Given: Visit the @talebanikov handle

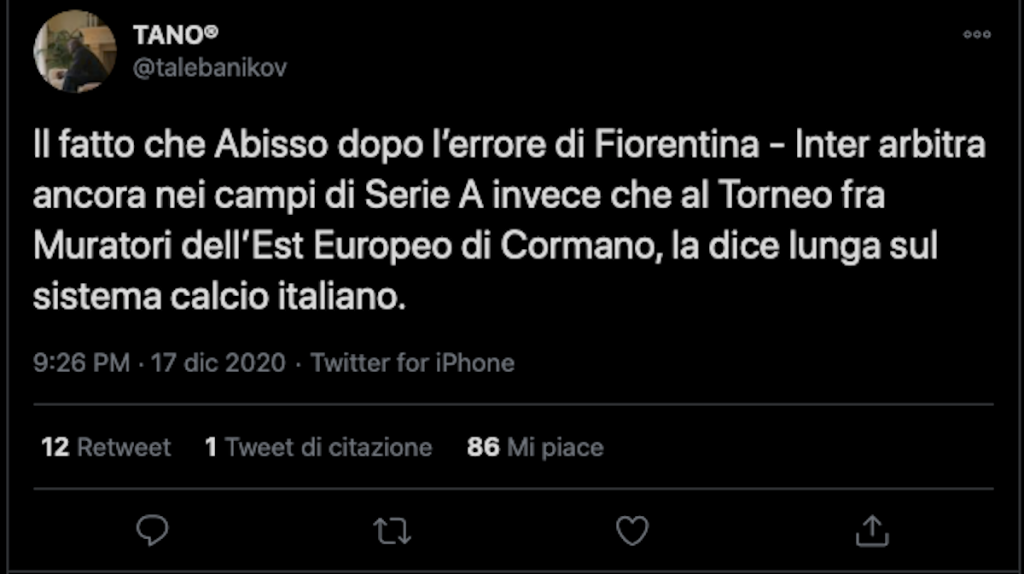Looking at the screenshot, I should tap(209, 68).
